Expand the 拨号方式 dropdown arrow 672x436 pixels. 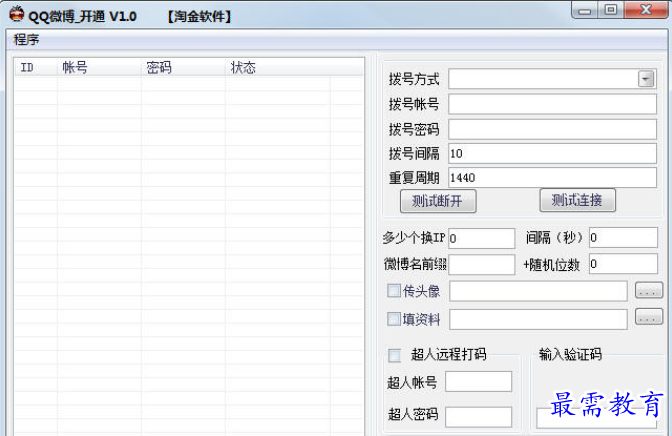[x=646, y=79]
